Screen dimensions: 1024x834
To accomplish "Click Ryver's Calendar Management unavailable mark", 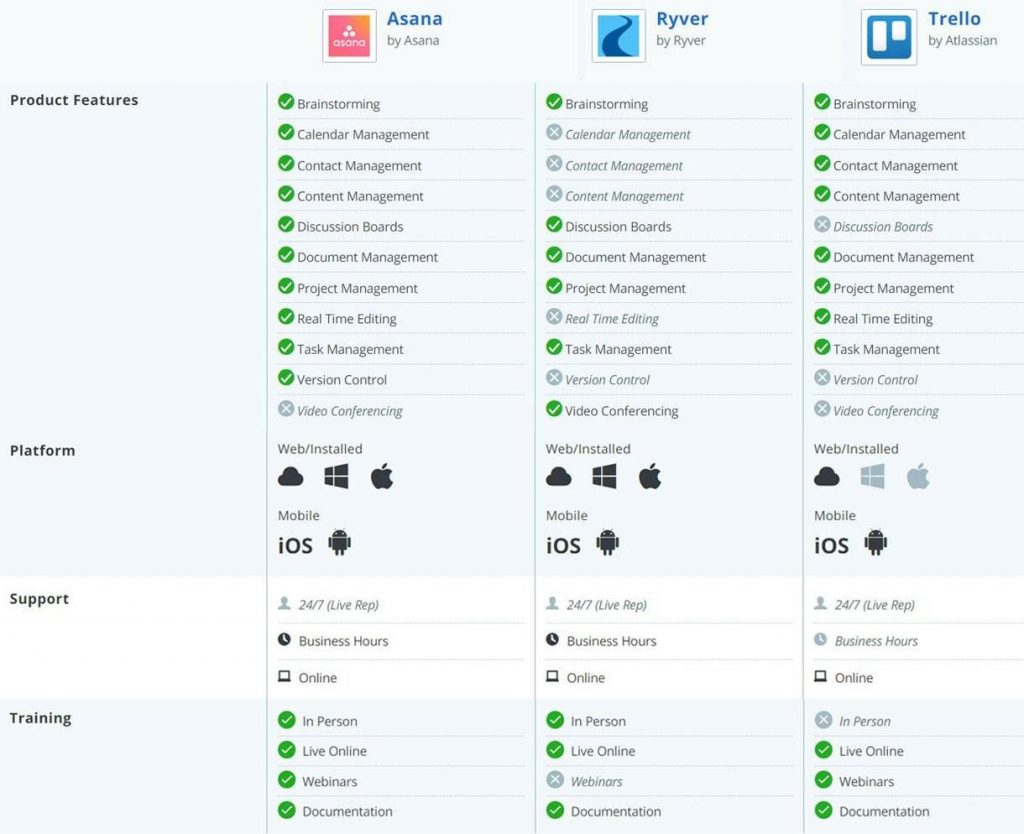I will pos(554,133).
